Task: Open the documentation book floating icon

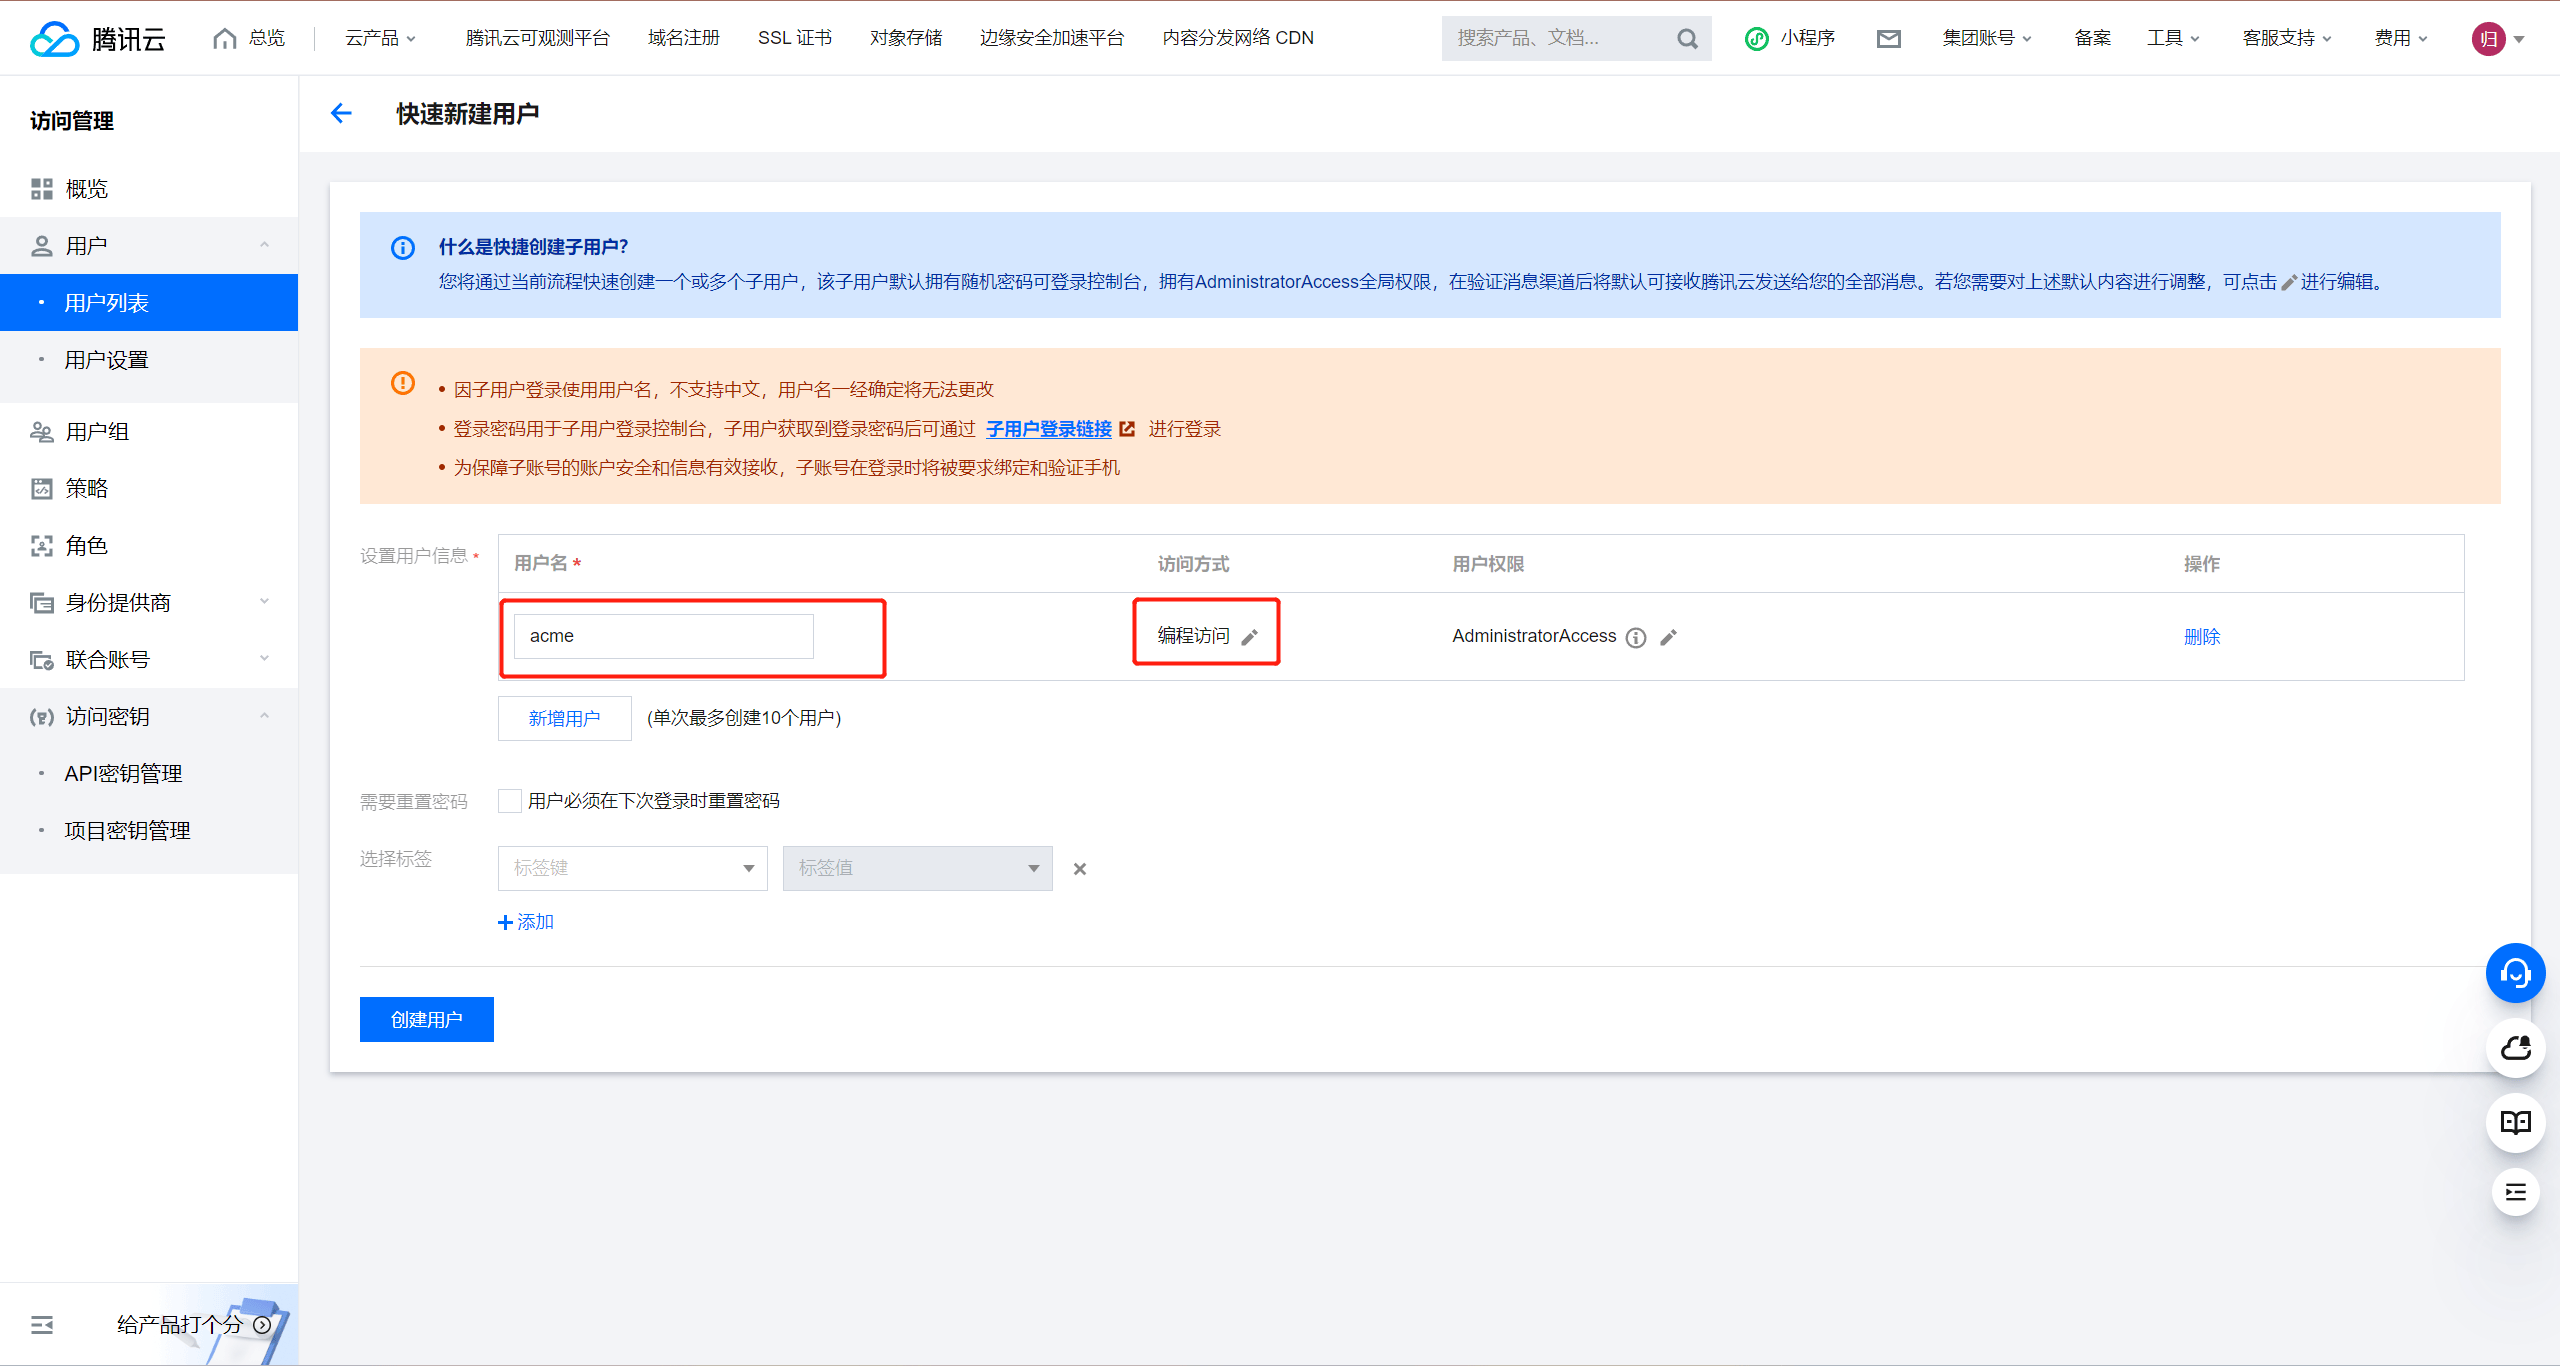Action: click(x=2516, y=1122)
